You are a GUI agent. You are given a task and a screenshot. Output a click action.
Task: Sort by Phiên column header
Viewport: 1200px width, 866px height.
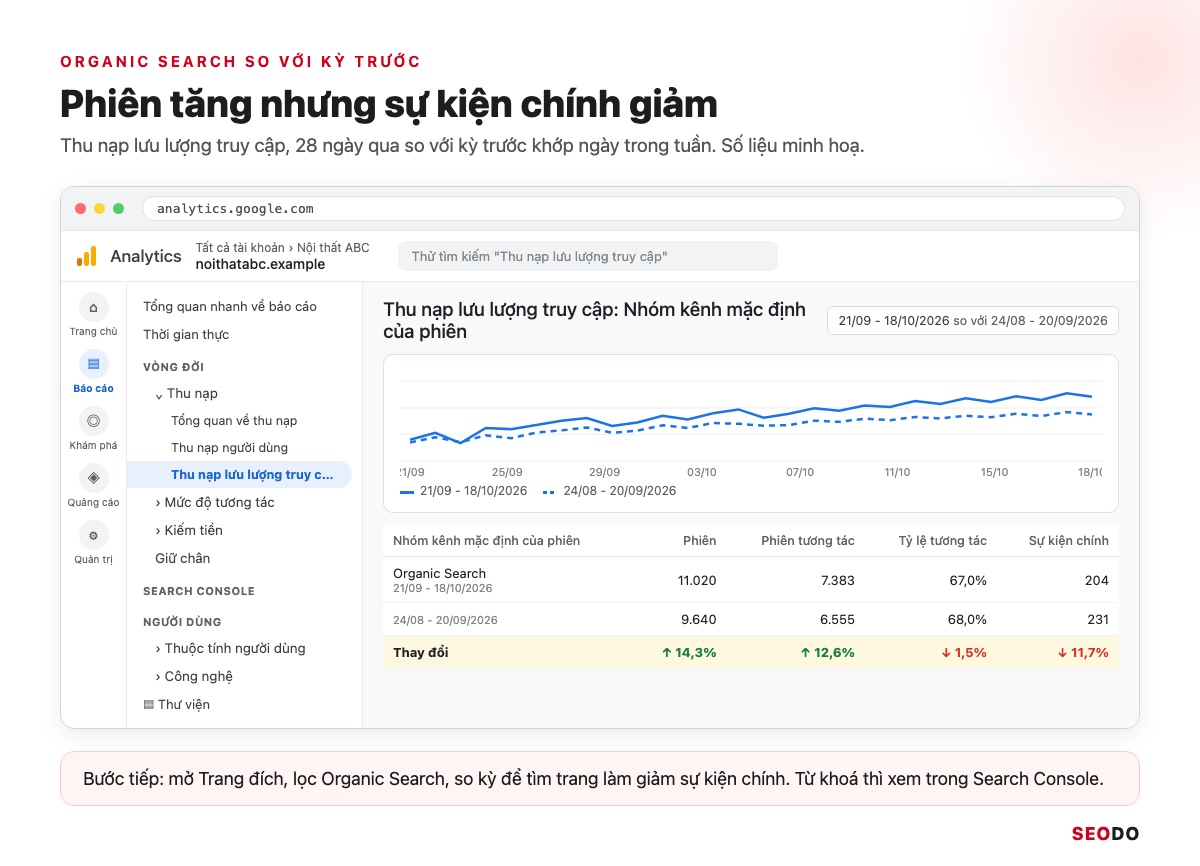pos(700,540)
